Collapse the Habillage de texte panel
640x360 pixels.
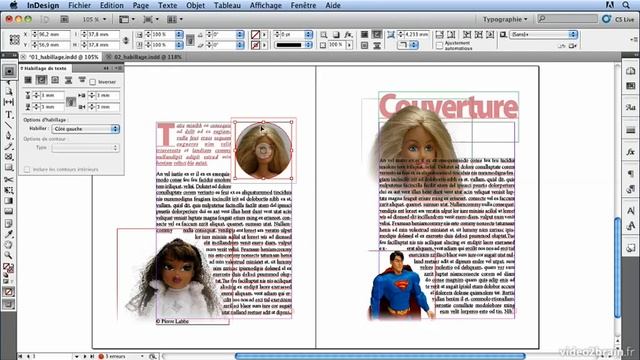tap(106, 68)
